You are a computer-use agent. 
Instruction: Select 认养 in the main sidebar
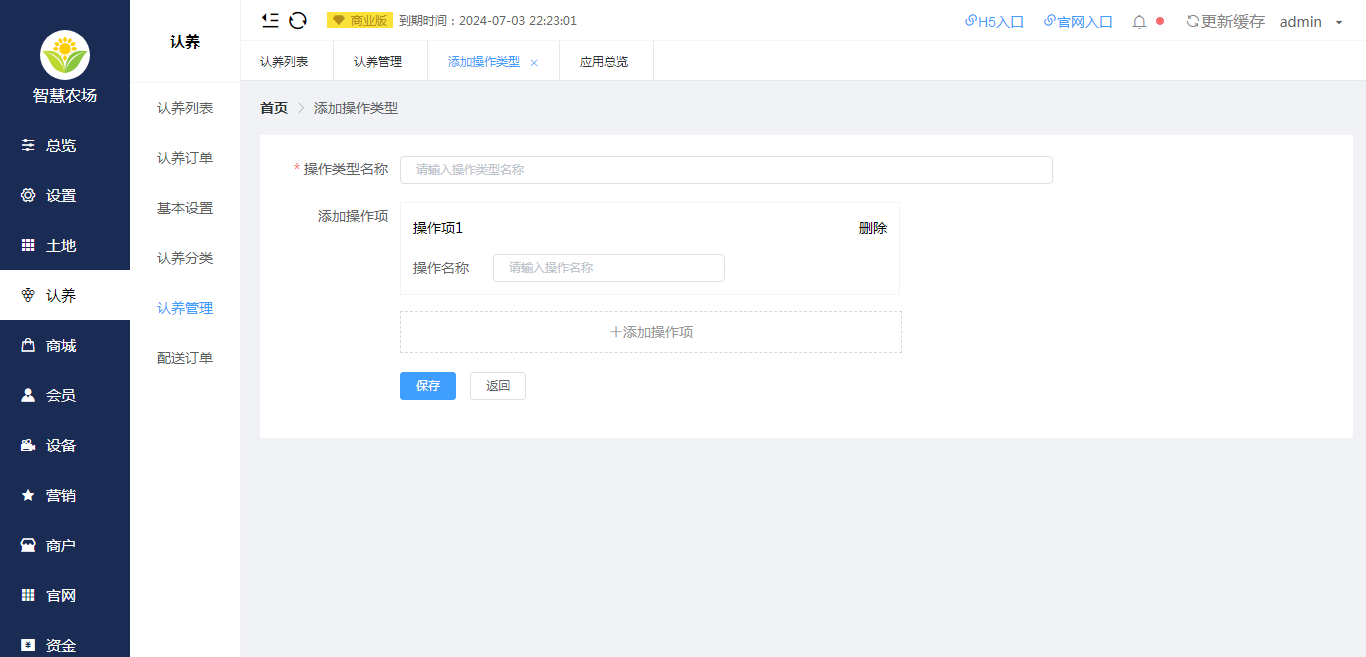(65, 295)
